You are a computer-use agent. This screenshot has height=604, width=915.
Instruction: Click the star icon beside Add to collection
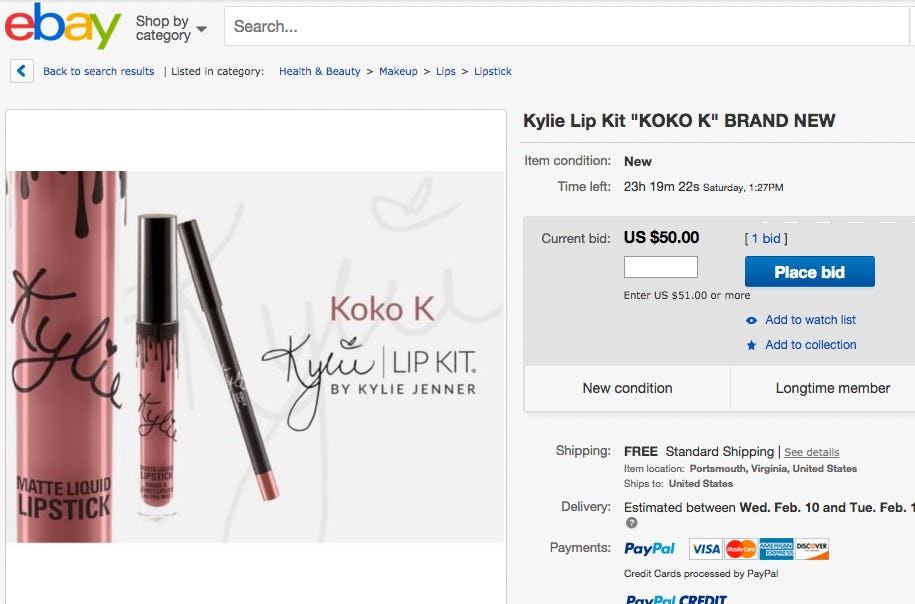coord(752,344)
